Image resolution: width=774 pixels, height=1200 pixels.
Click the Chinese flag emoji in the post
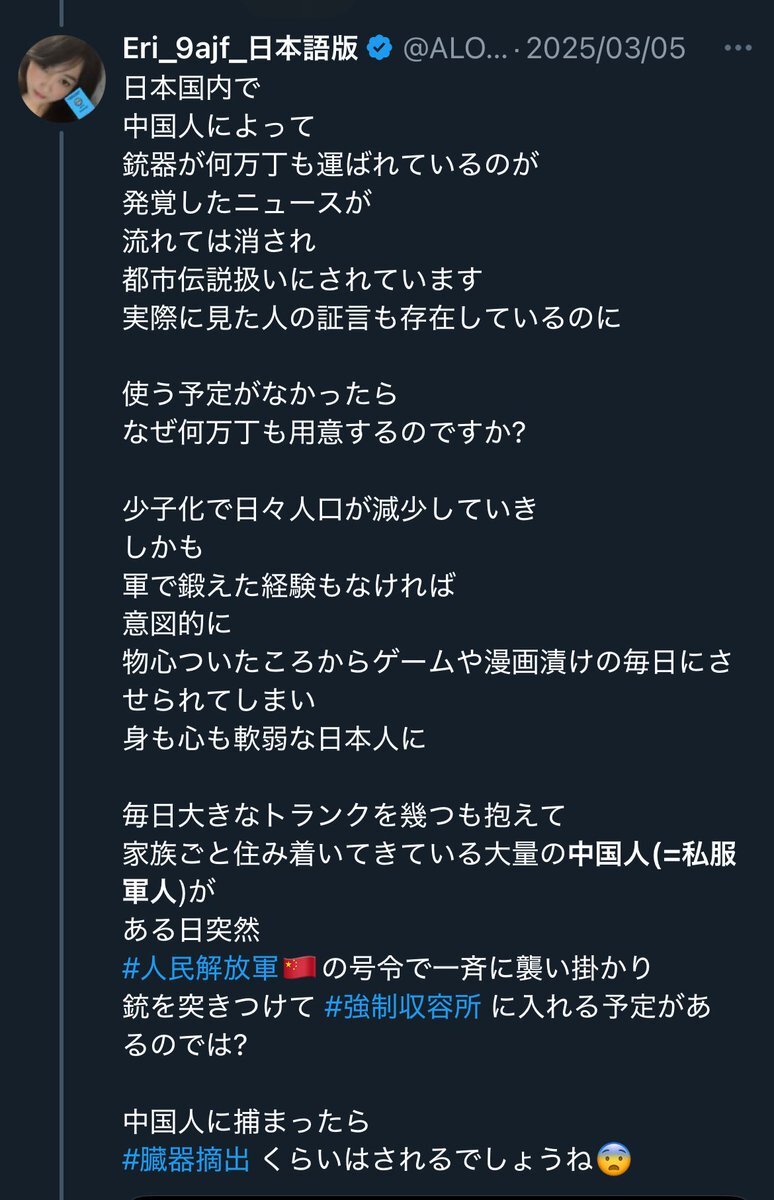[x=300, y=968]
